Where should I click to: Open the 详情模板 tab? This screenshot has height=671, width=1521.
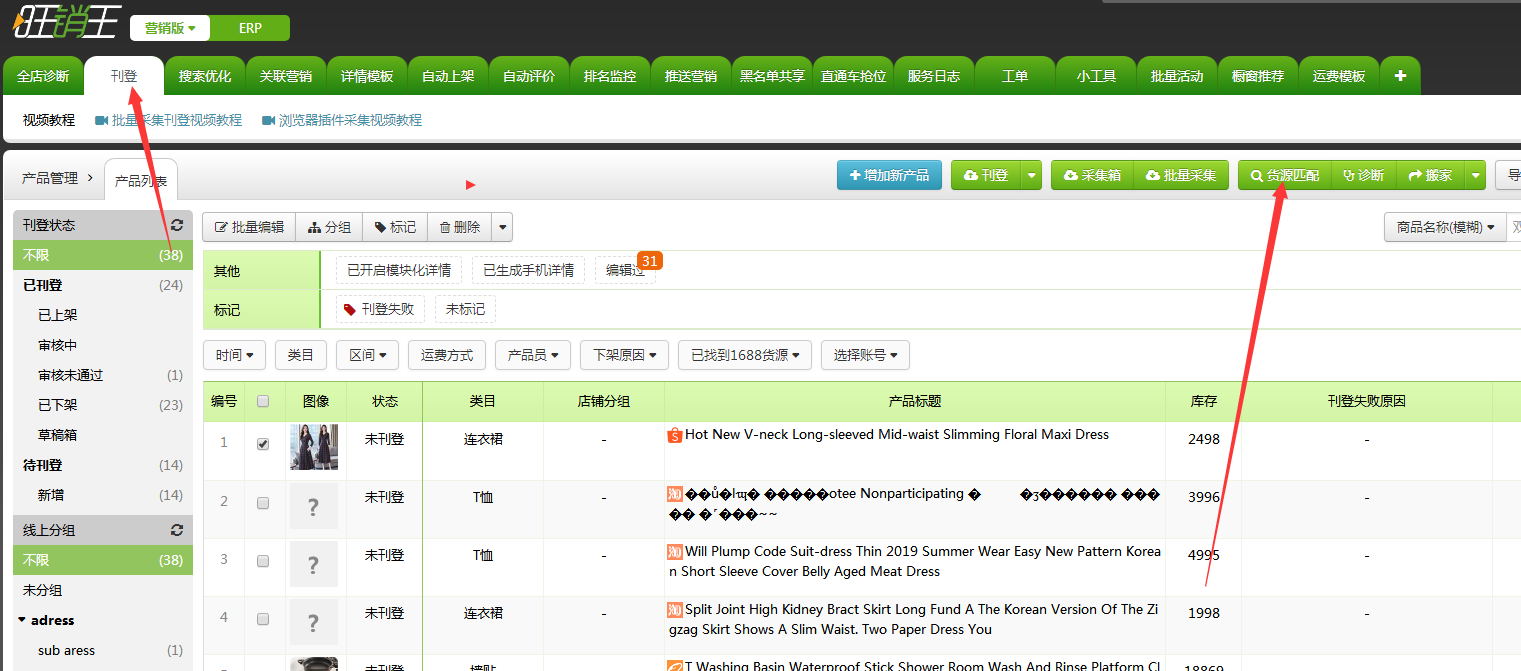[x=367, y=76]
